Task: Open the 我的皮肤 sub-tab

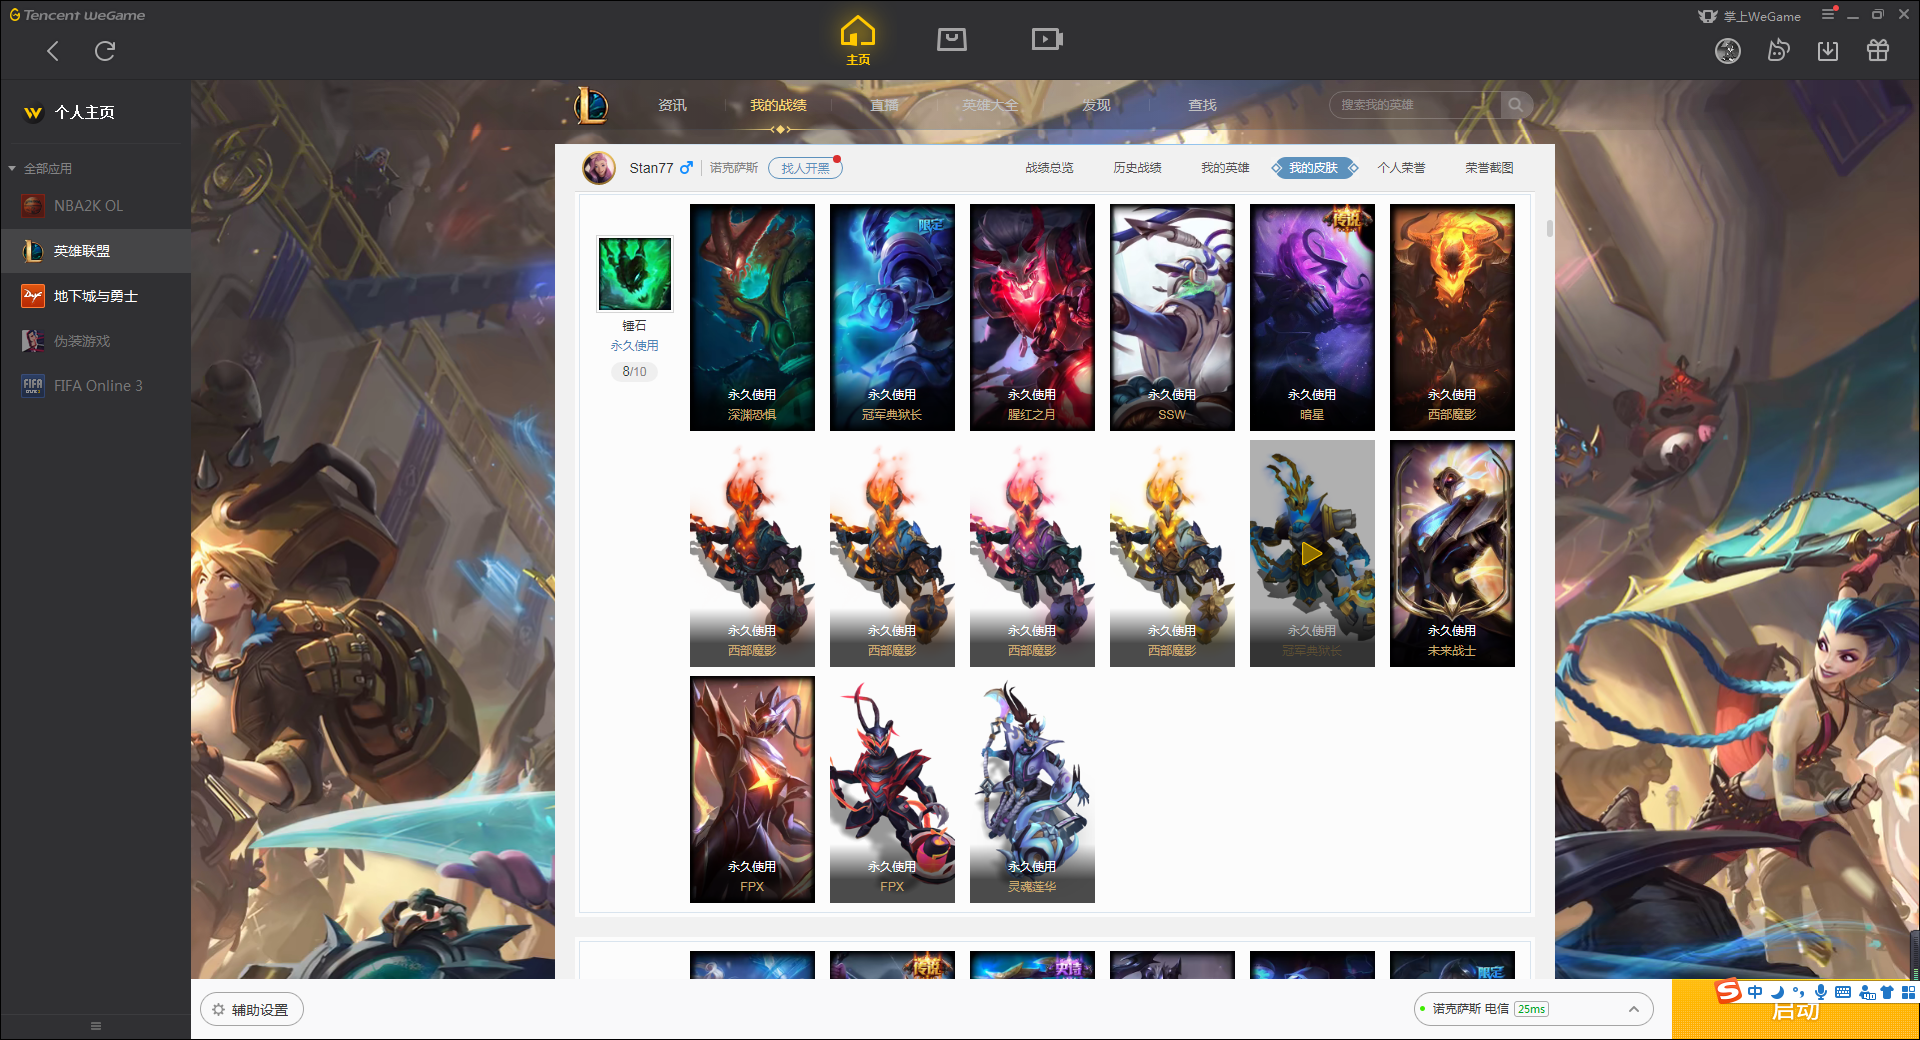Action: pos(1313,168)
